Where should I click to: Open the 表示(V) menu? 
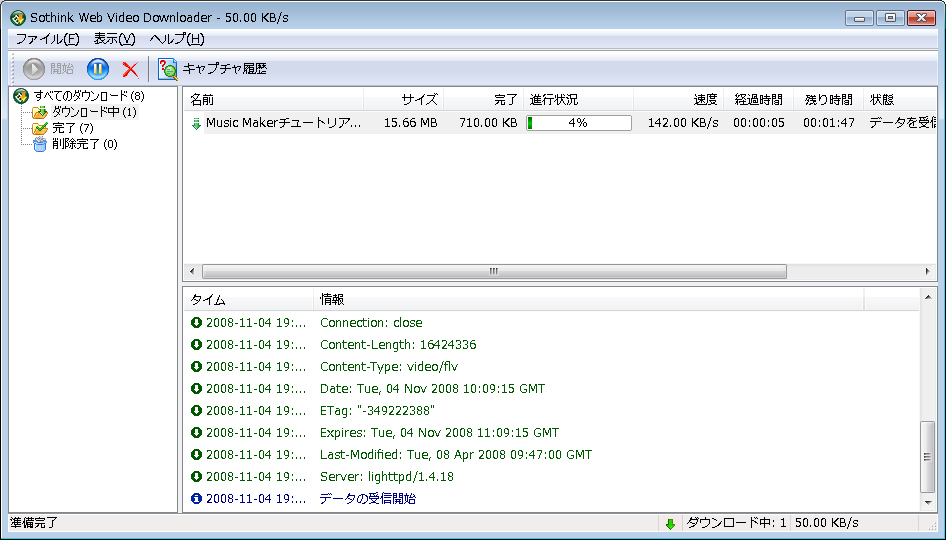coord(114,39)
